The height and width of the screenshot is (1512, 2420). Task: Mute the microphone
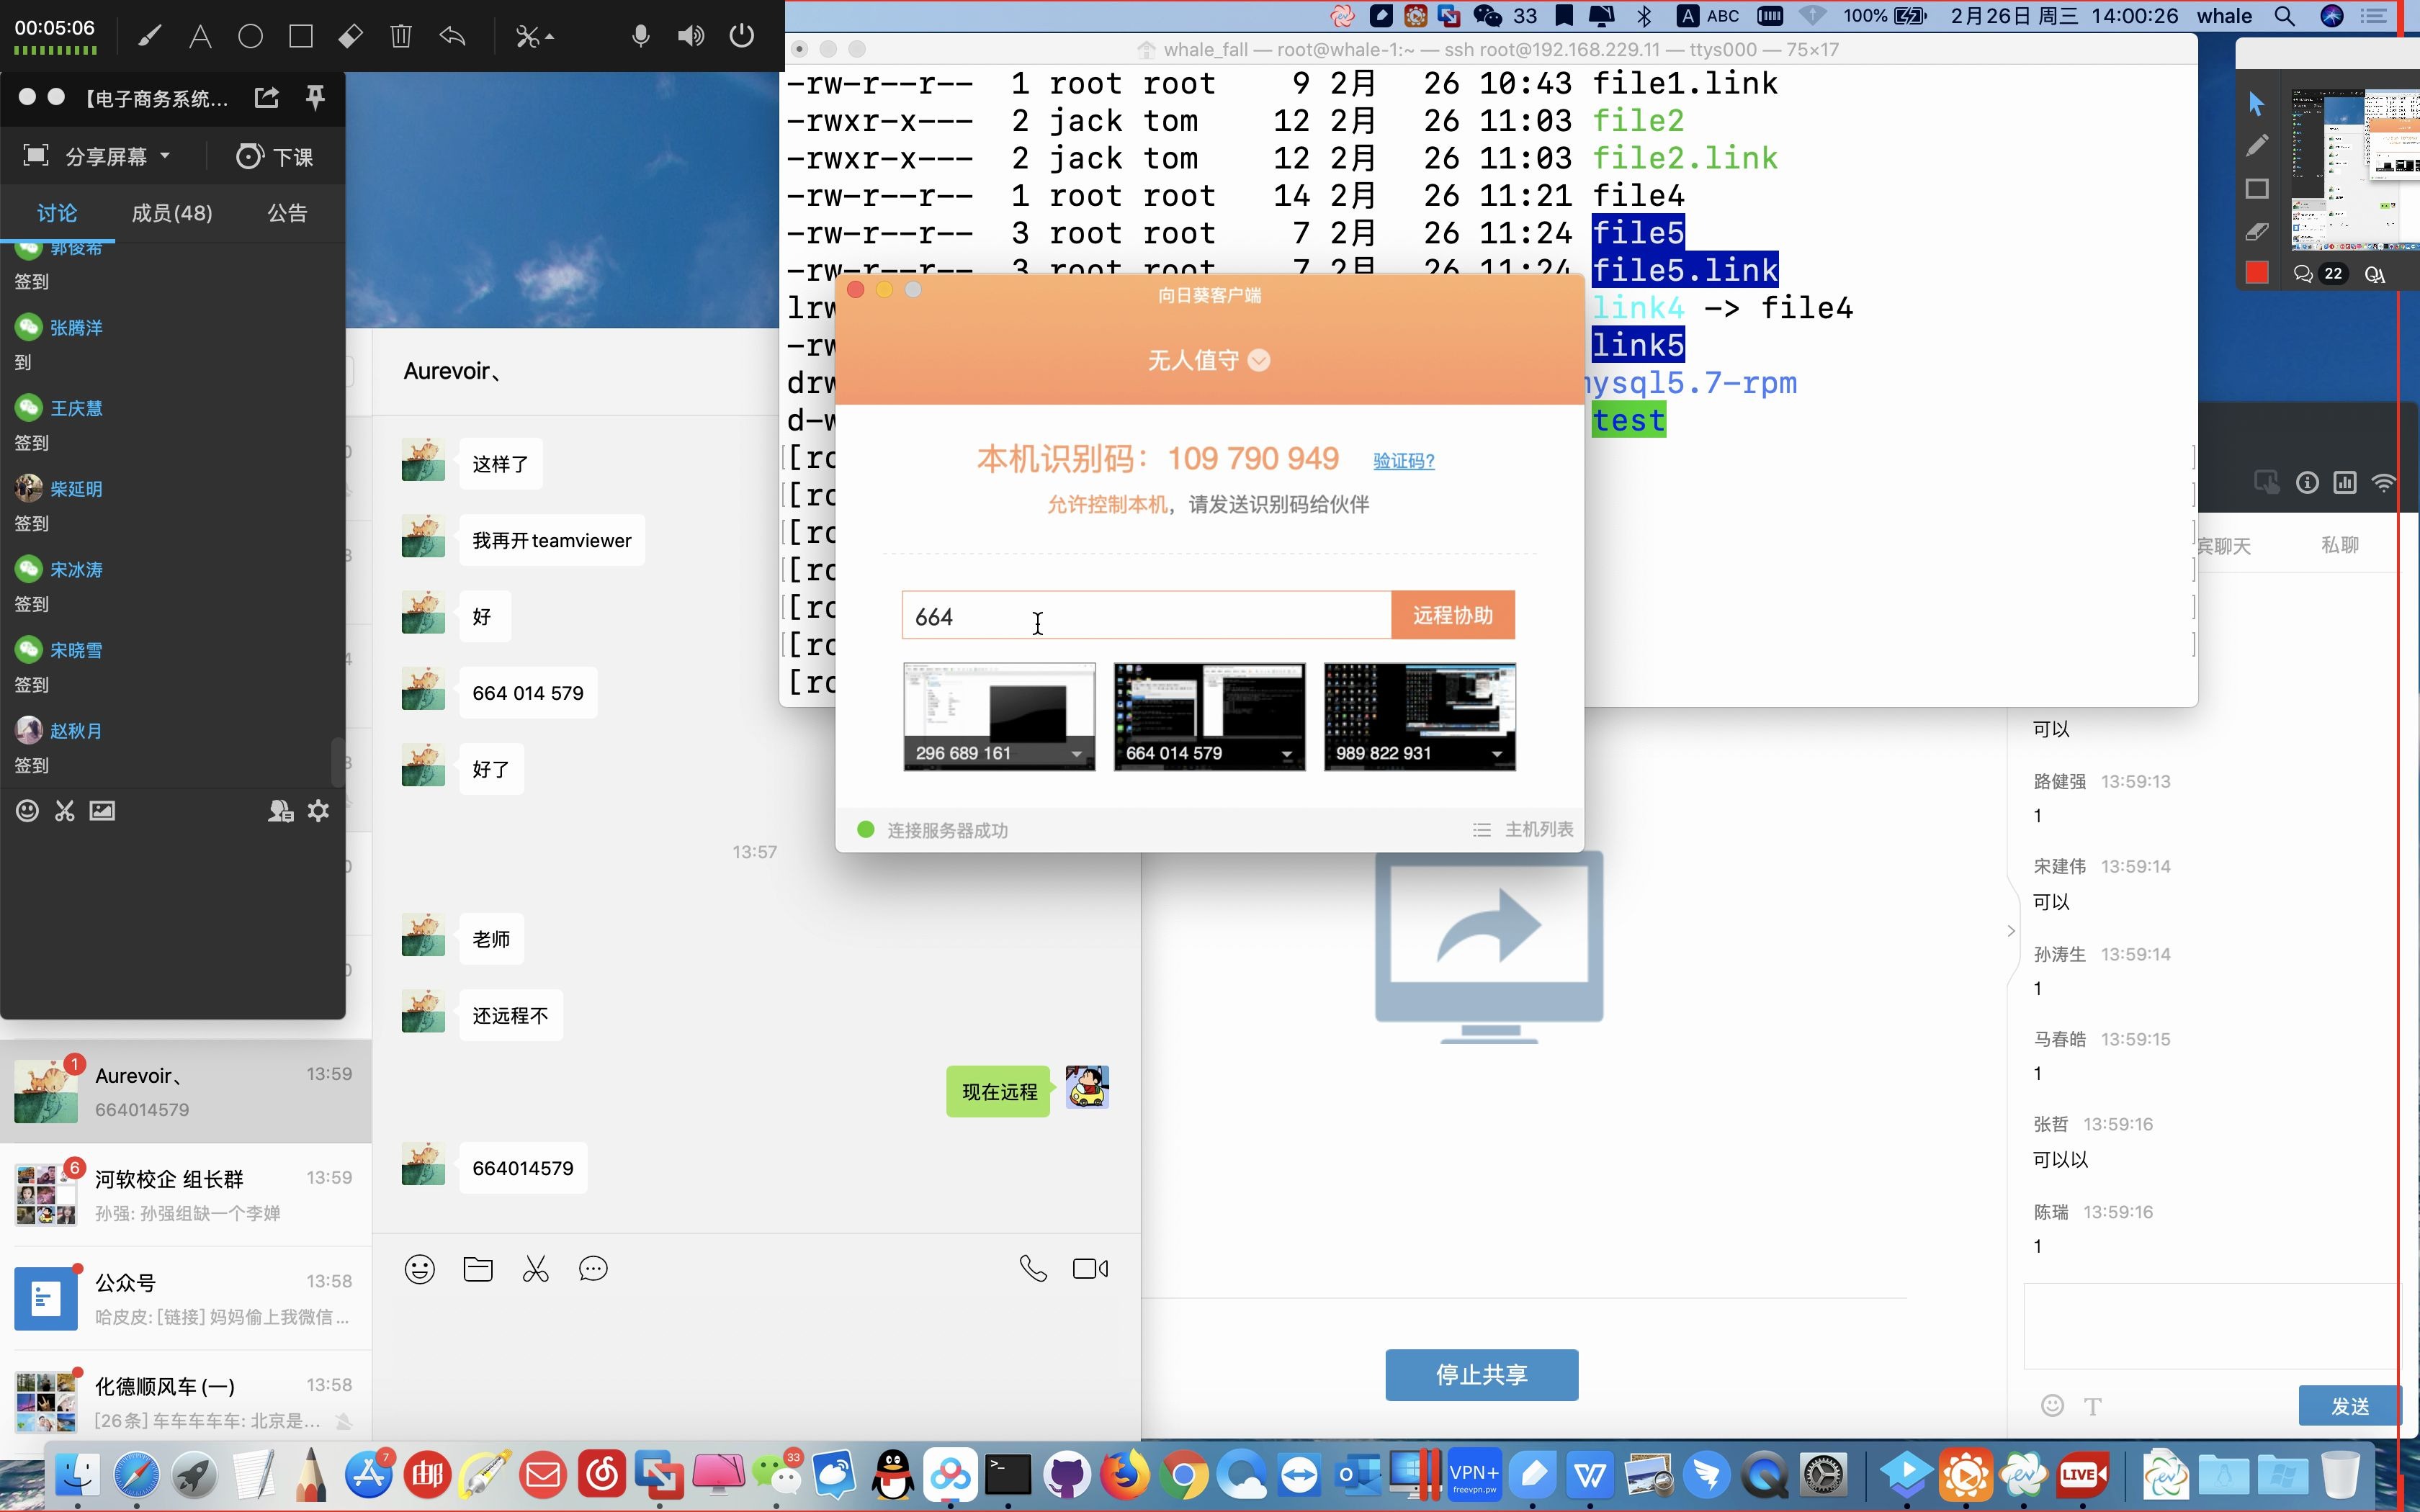click(x=640, y=35)
